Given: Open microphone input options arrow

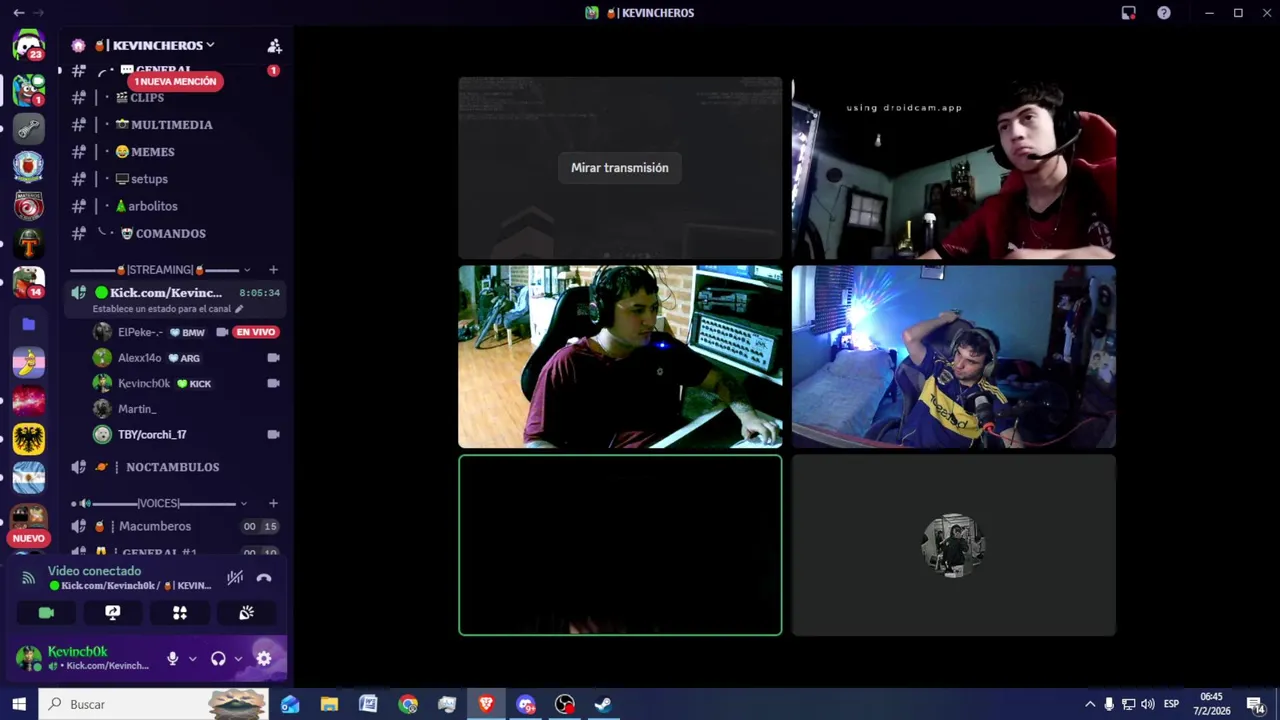Looking at the screenshot, I should tap(192, 659).
